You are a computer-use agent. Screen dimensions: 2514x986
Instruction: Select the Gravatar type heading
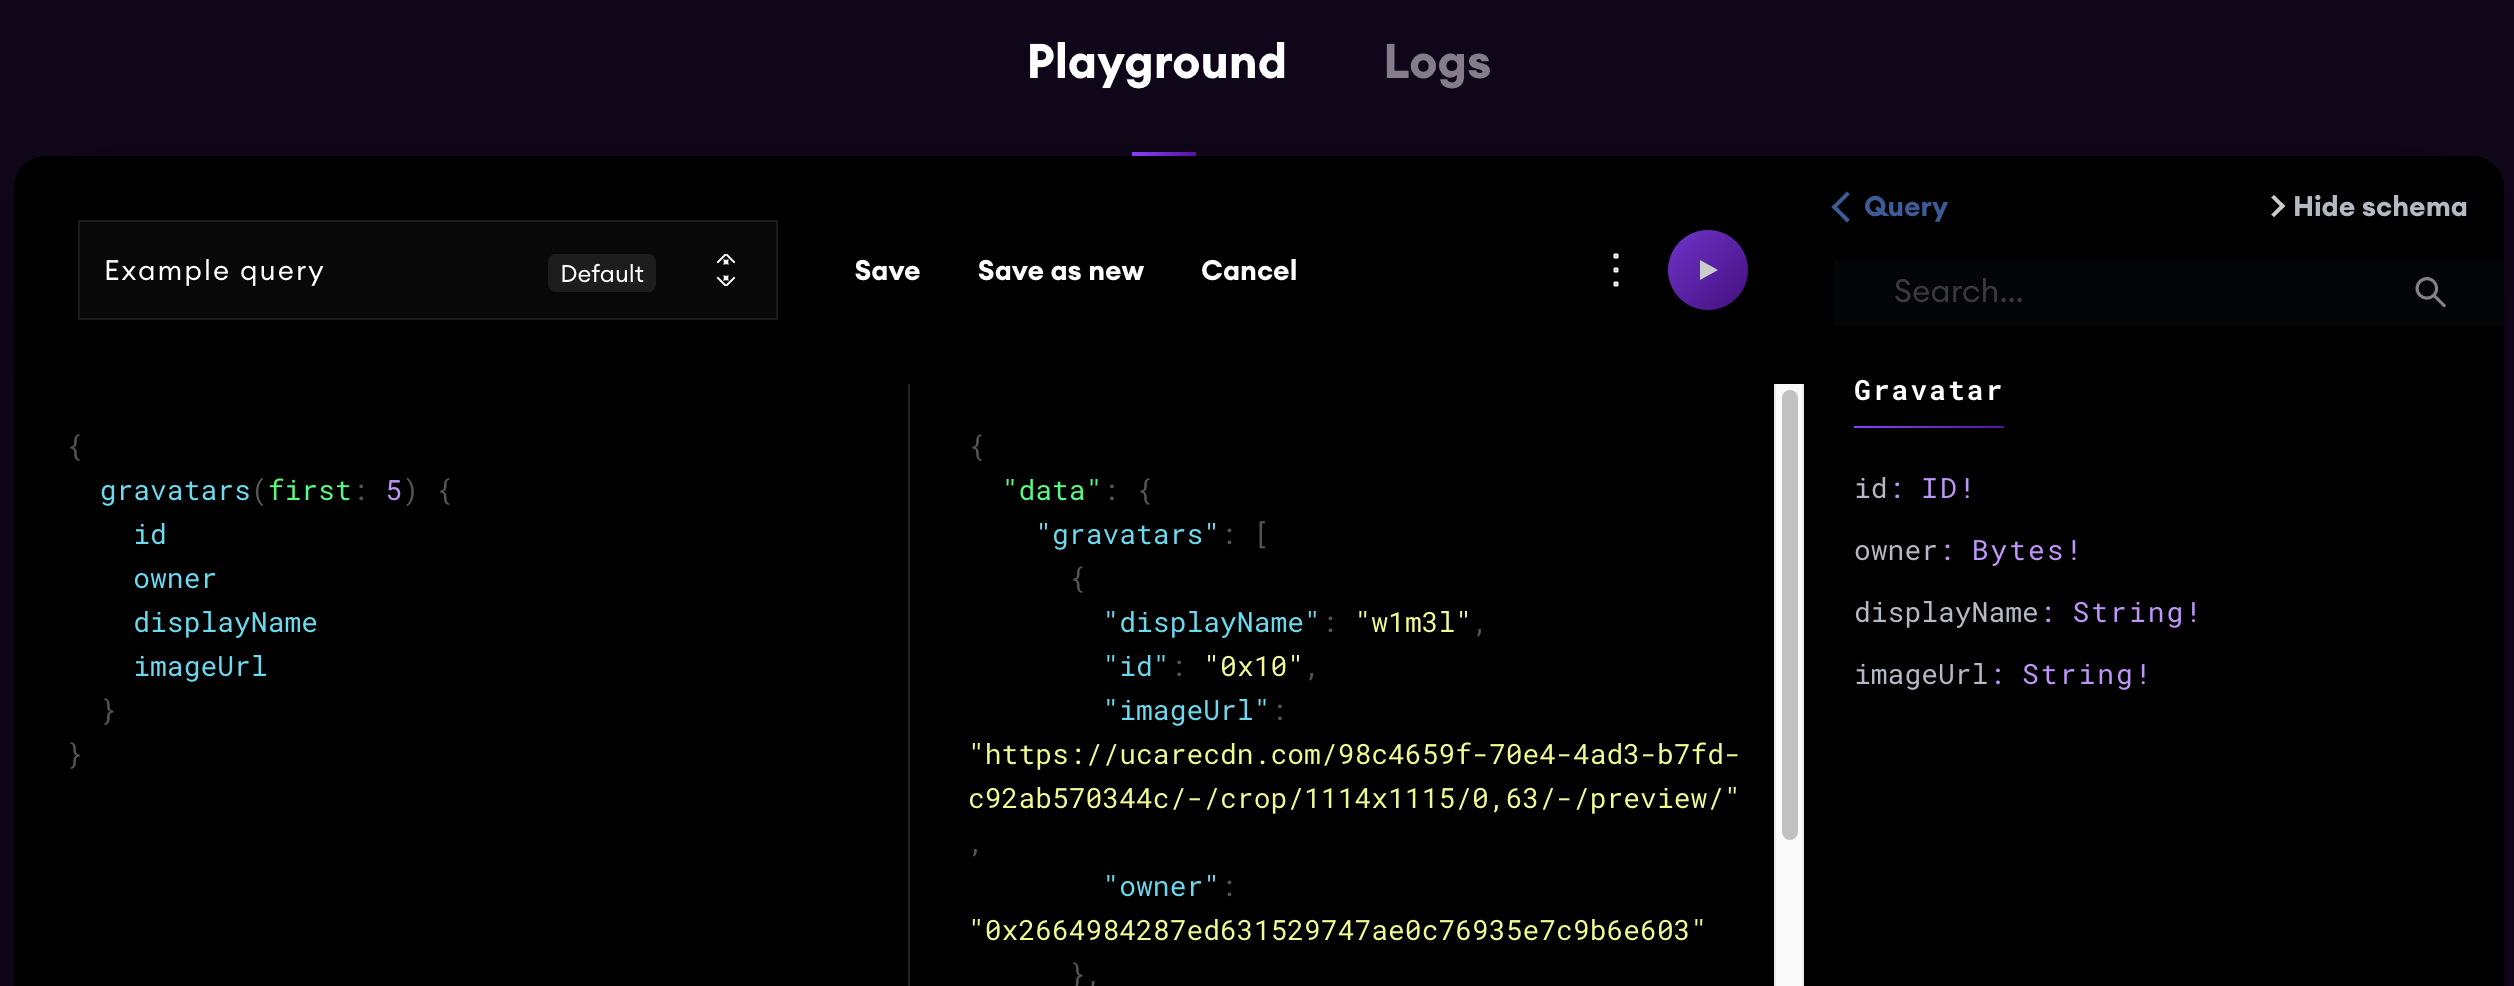[x=1928, y=391]
